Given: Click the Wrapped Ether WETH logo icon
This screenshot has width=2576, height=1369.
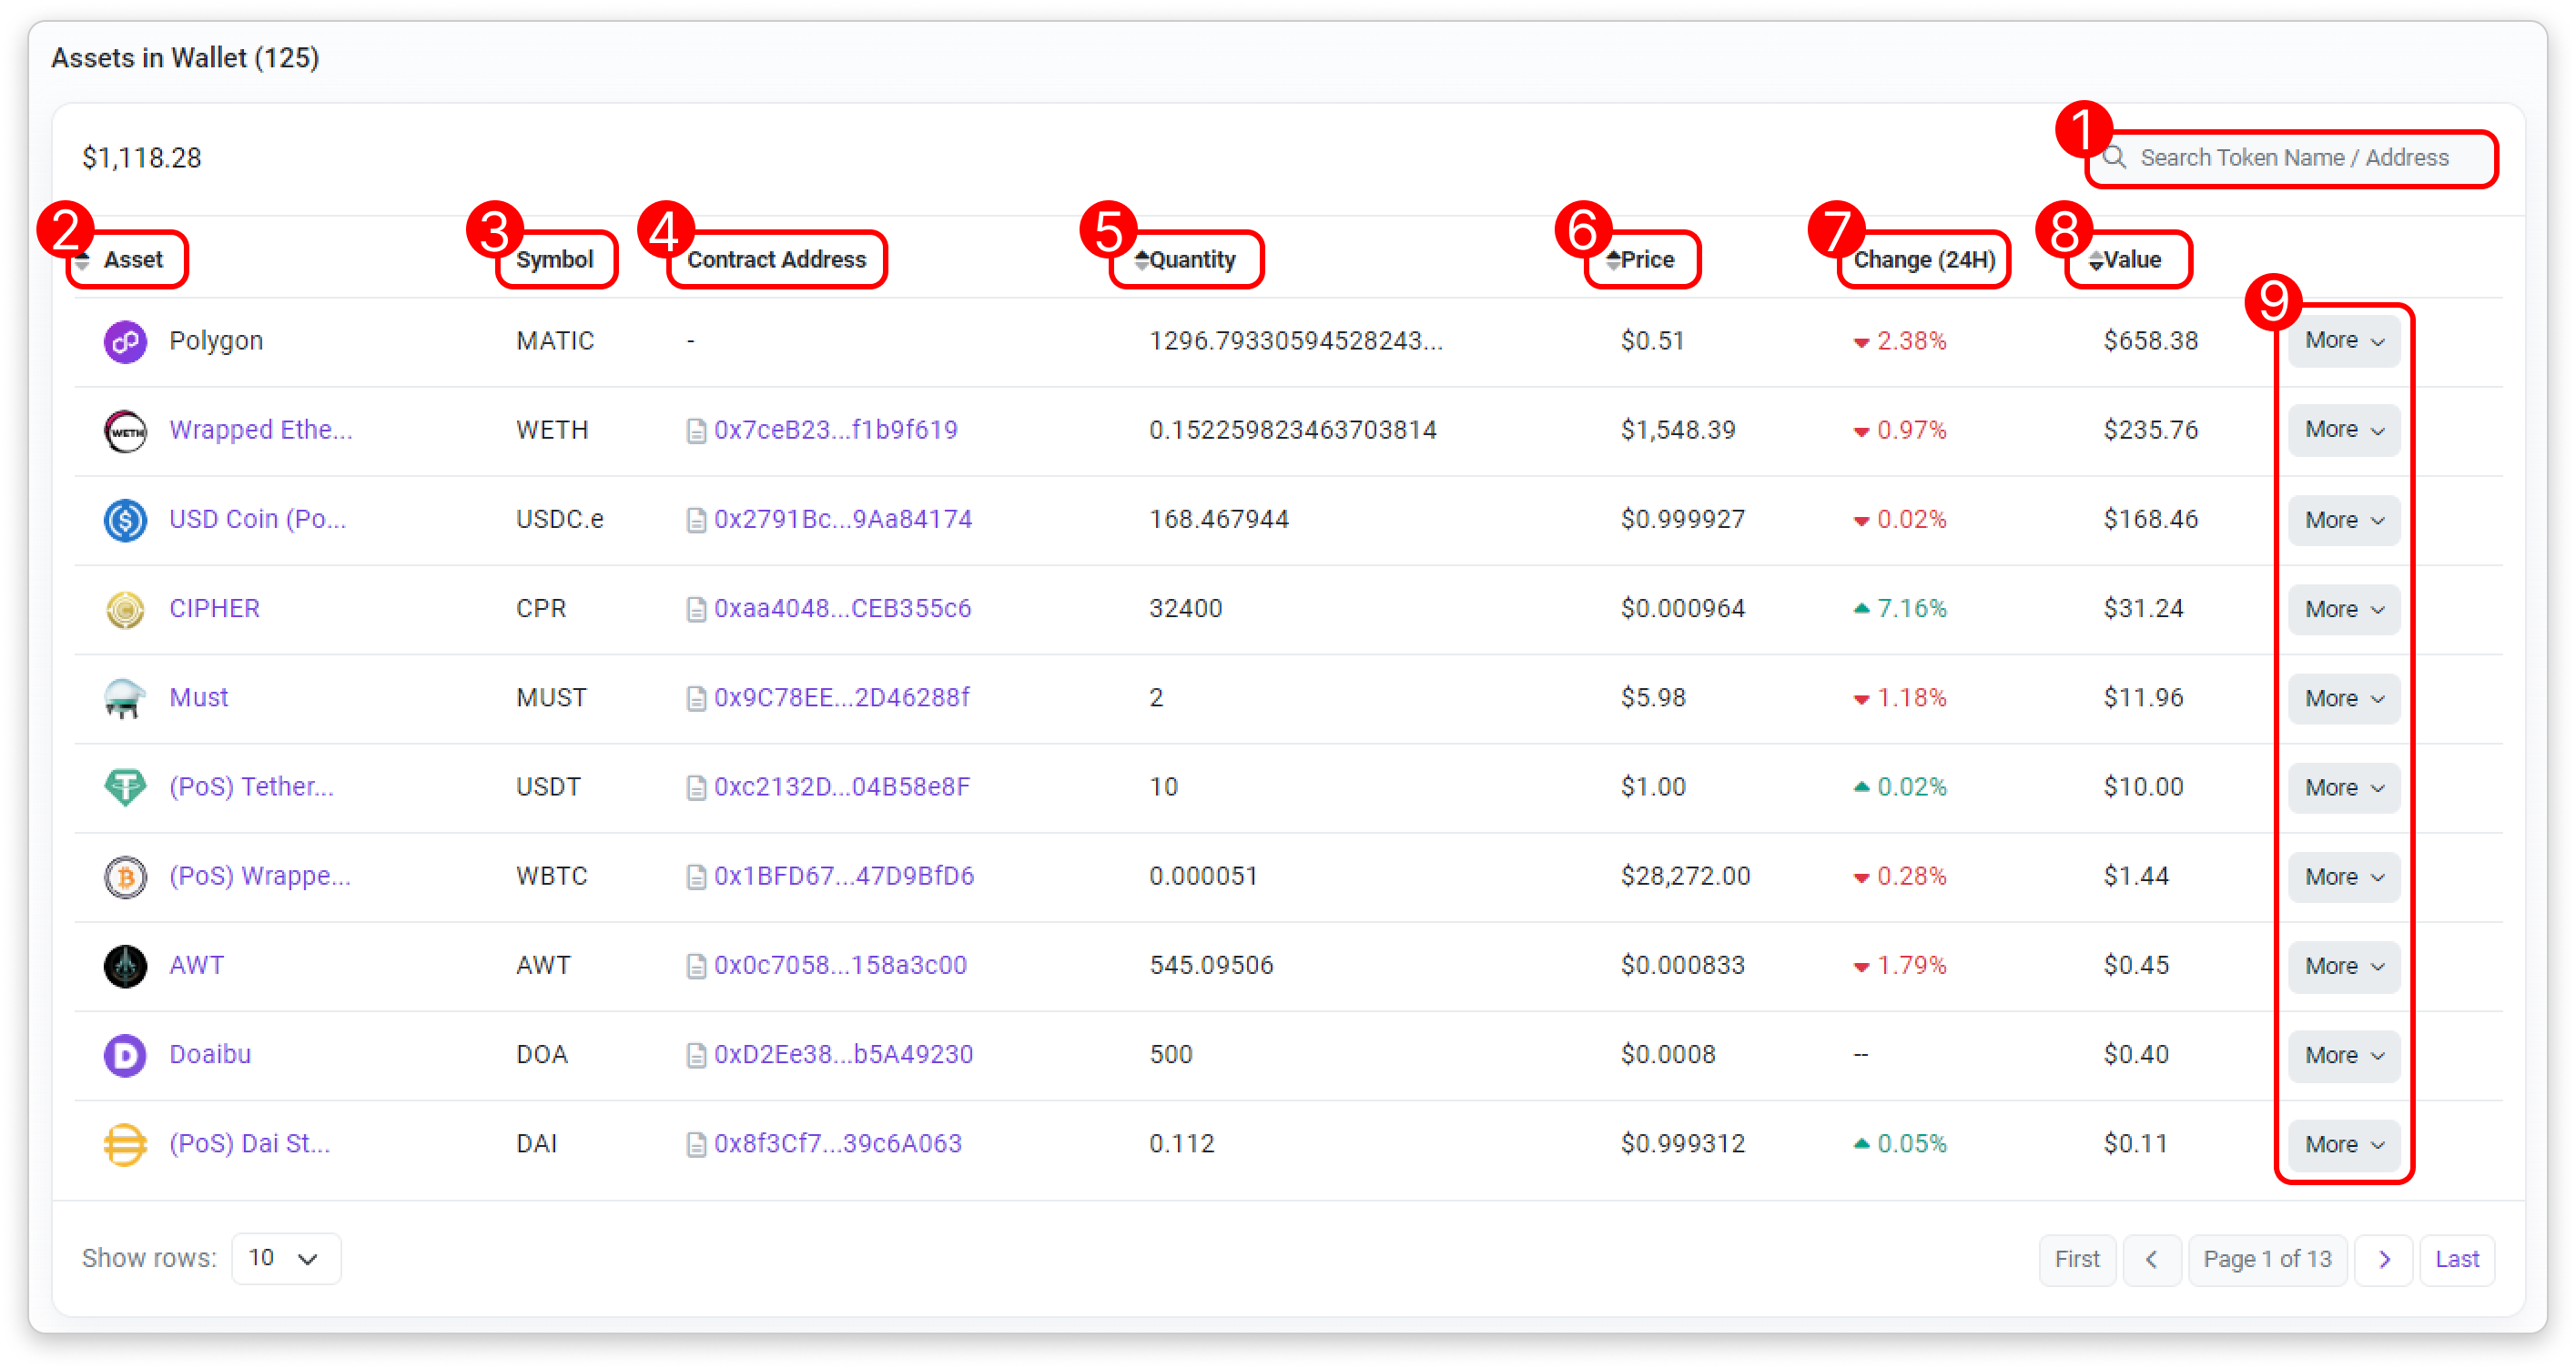Looking at the screenshot, I should (125, 431).
